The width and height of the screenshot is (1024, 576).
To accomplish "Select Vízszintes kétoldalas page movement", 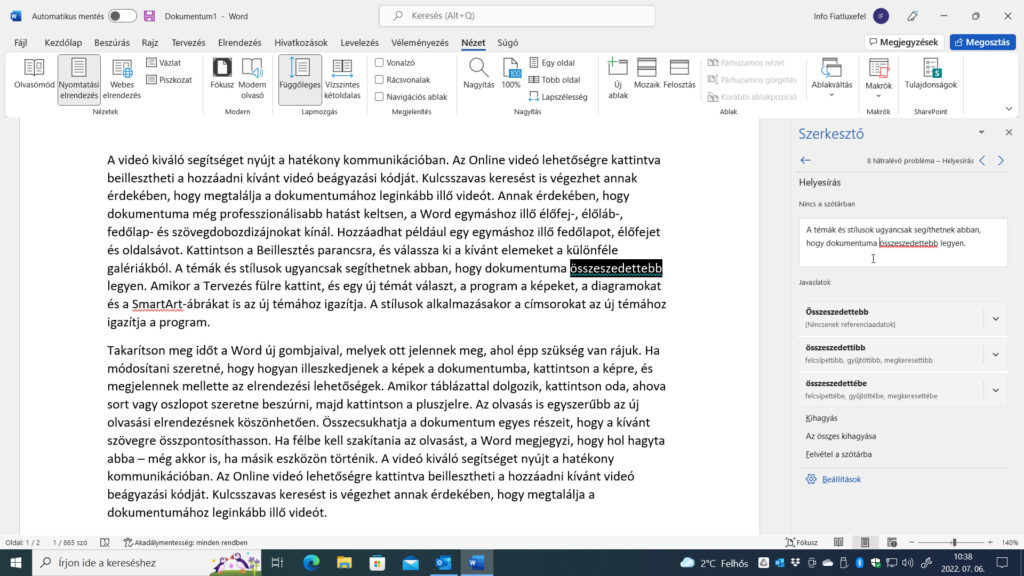I will click(x=342, y=79).
